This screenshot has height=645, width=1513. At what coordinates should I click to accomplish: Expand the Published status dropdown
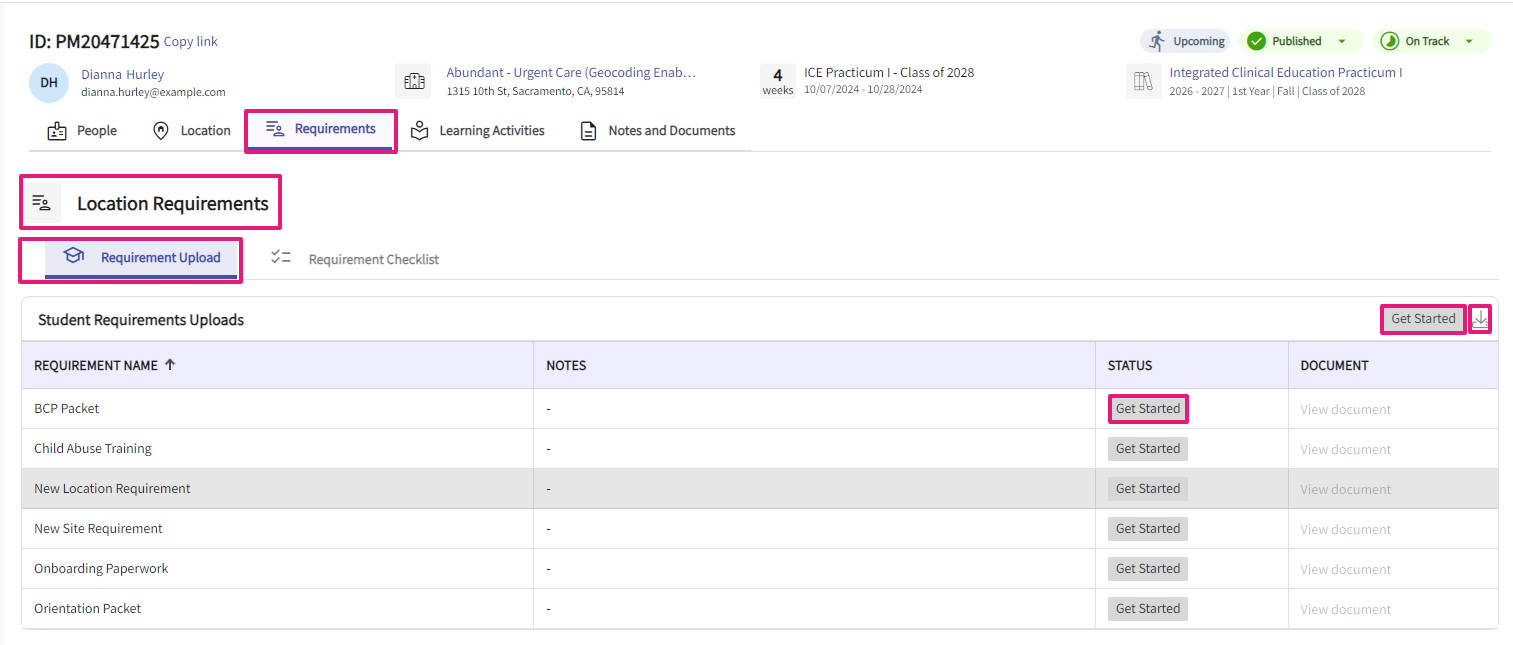pos(1342,41)
